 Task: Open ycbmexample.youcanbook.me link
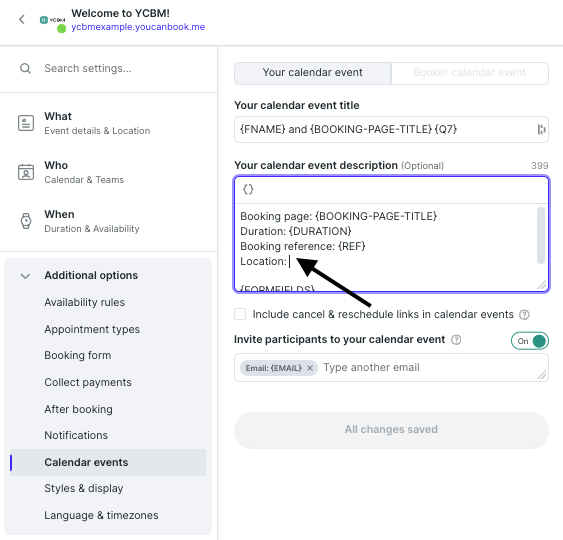click(x=138, y=27)
